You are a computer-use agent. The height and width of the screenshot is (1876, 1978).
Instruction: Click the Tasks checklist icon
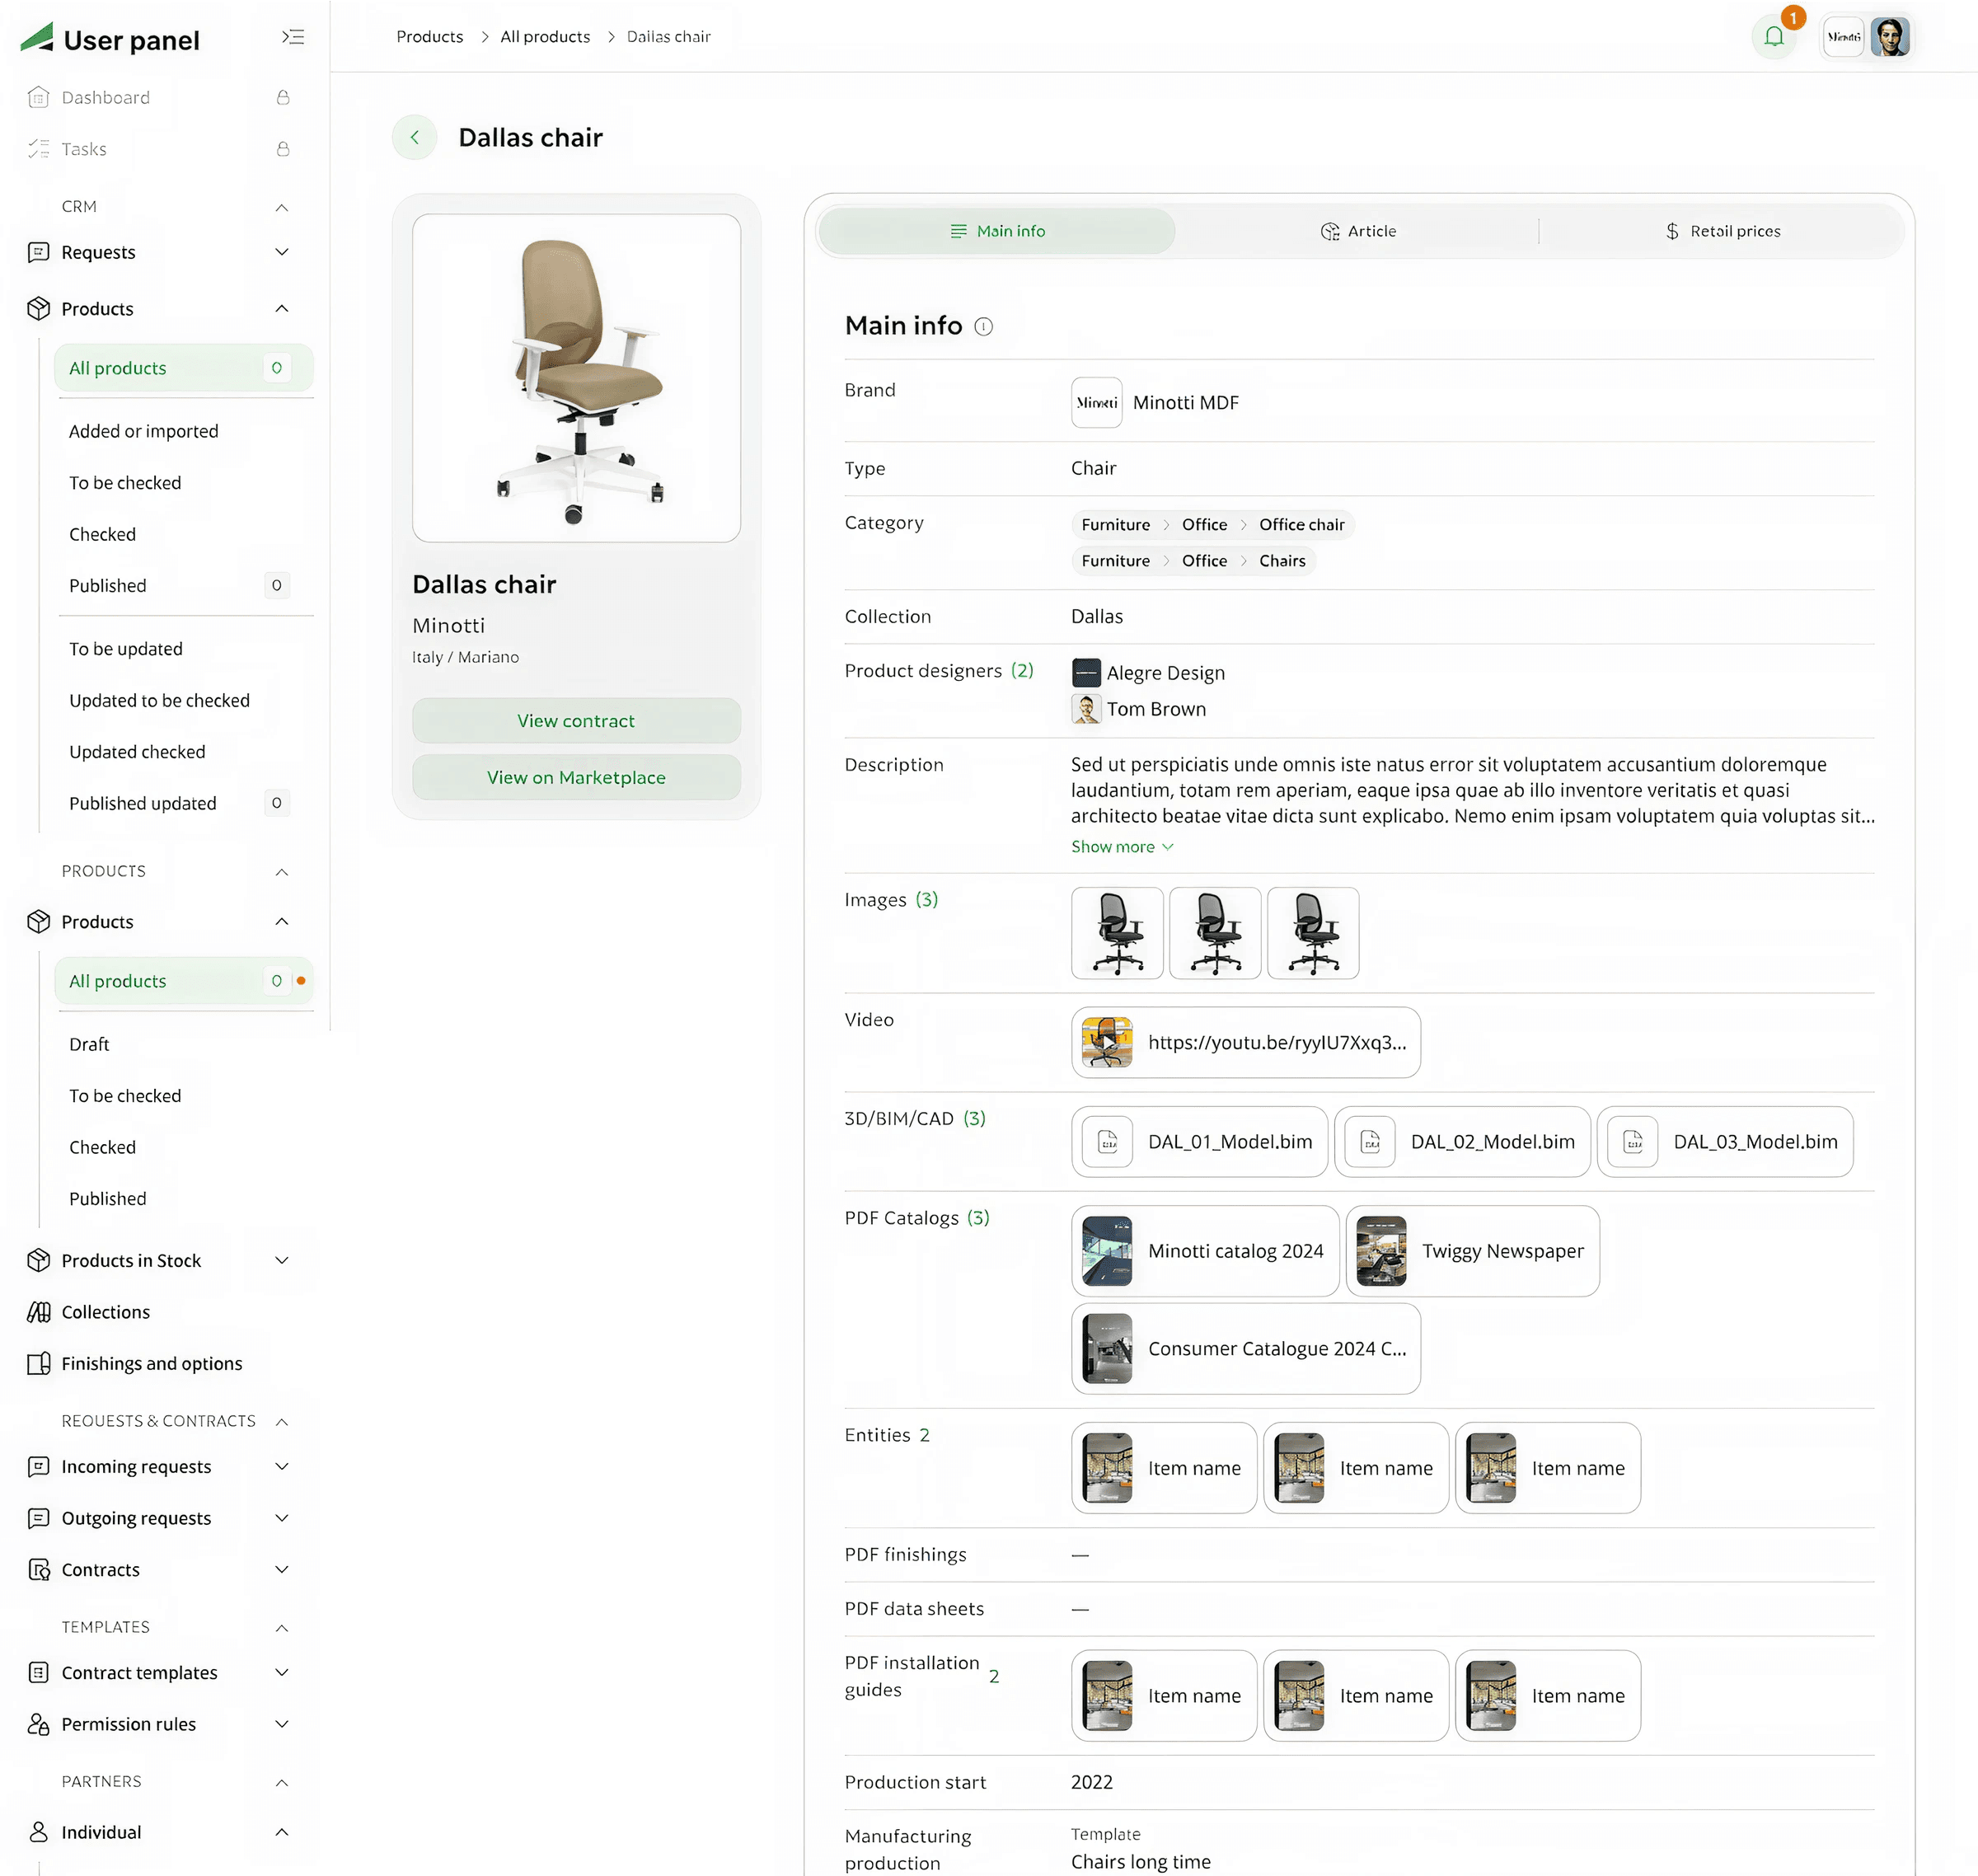38,149
